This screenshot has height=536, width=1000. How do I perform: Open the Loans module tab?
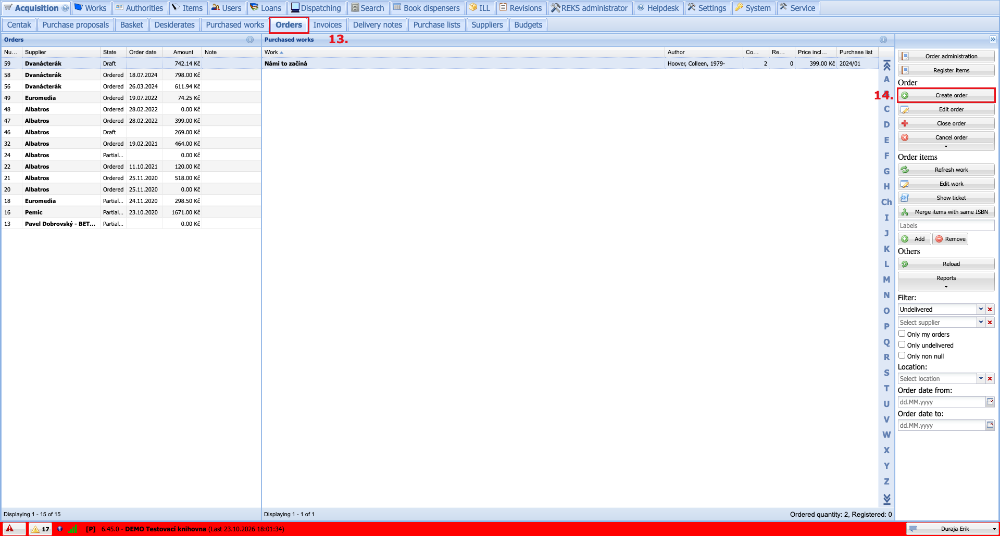(x=266, y=8)
